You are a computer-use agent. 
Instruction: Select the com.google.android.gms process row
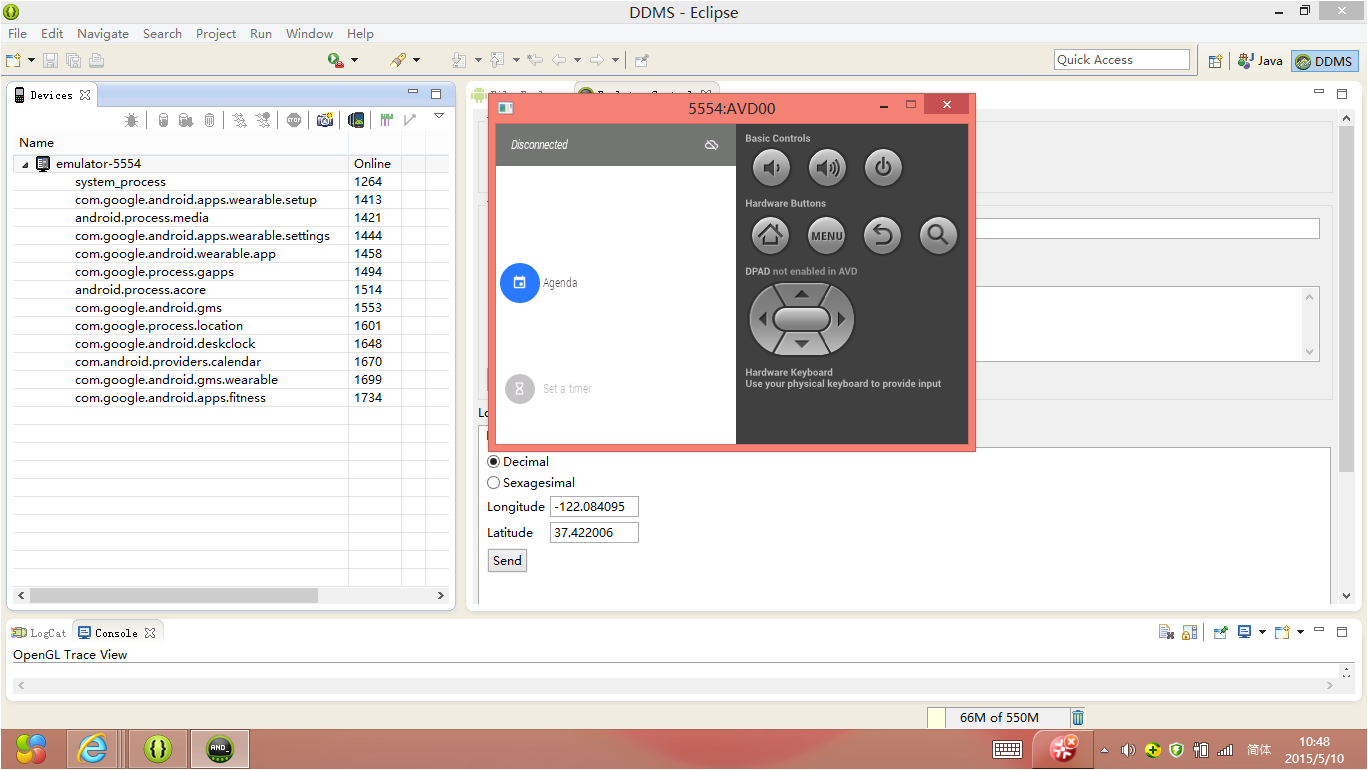tap(230, 308)
